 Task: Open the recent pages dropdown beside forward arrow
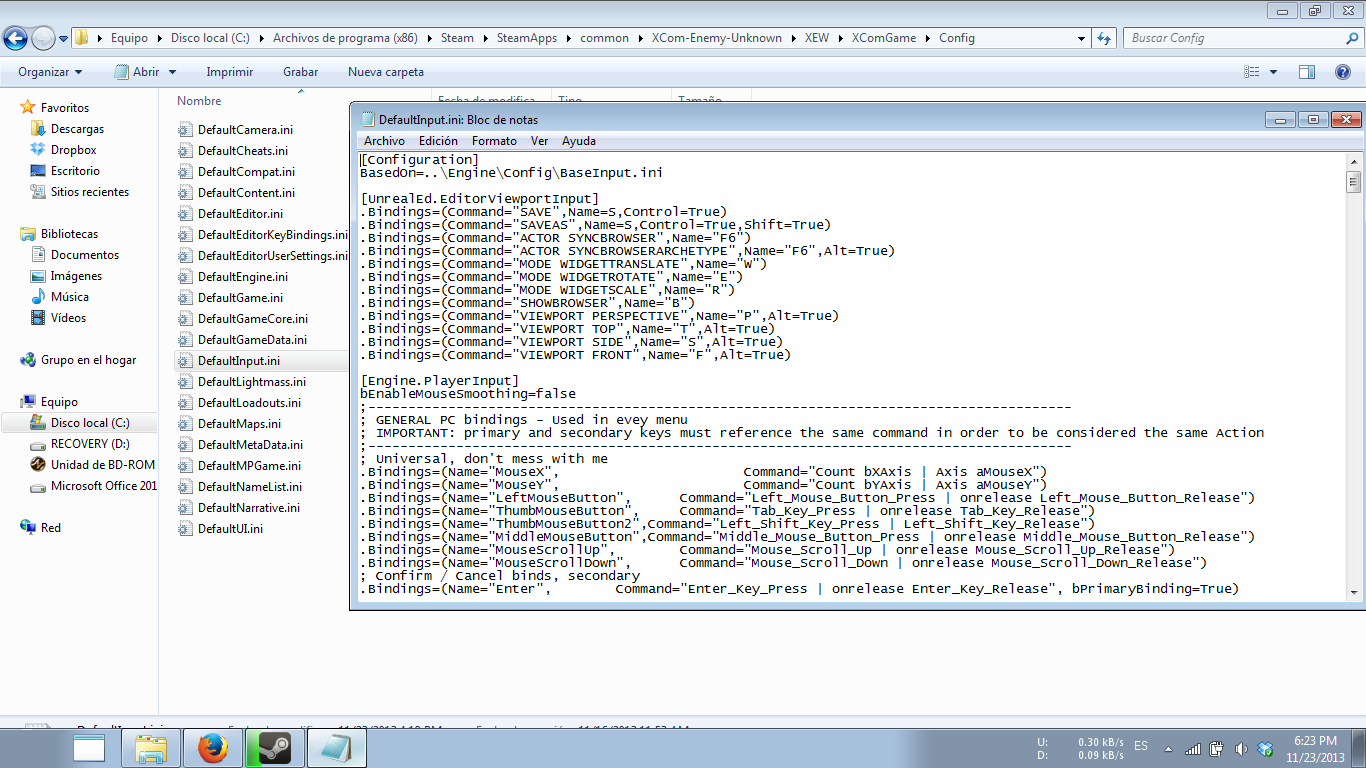pos(64,38)
